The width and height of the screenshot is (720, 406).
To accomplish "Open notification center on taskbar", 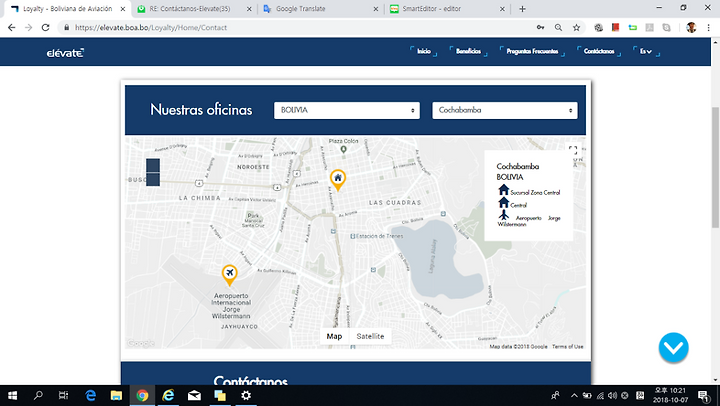I will coord(703,395).
